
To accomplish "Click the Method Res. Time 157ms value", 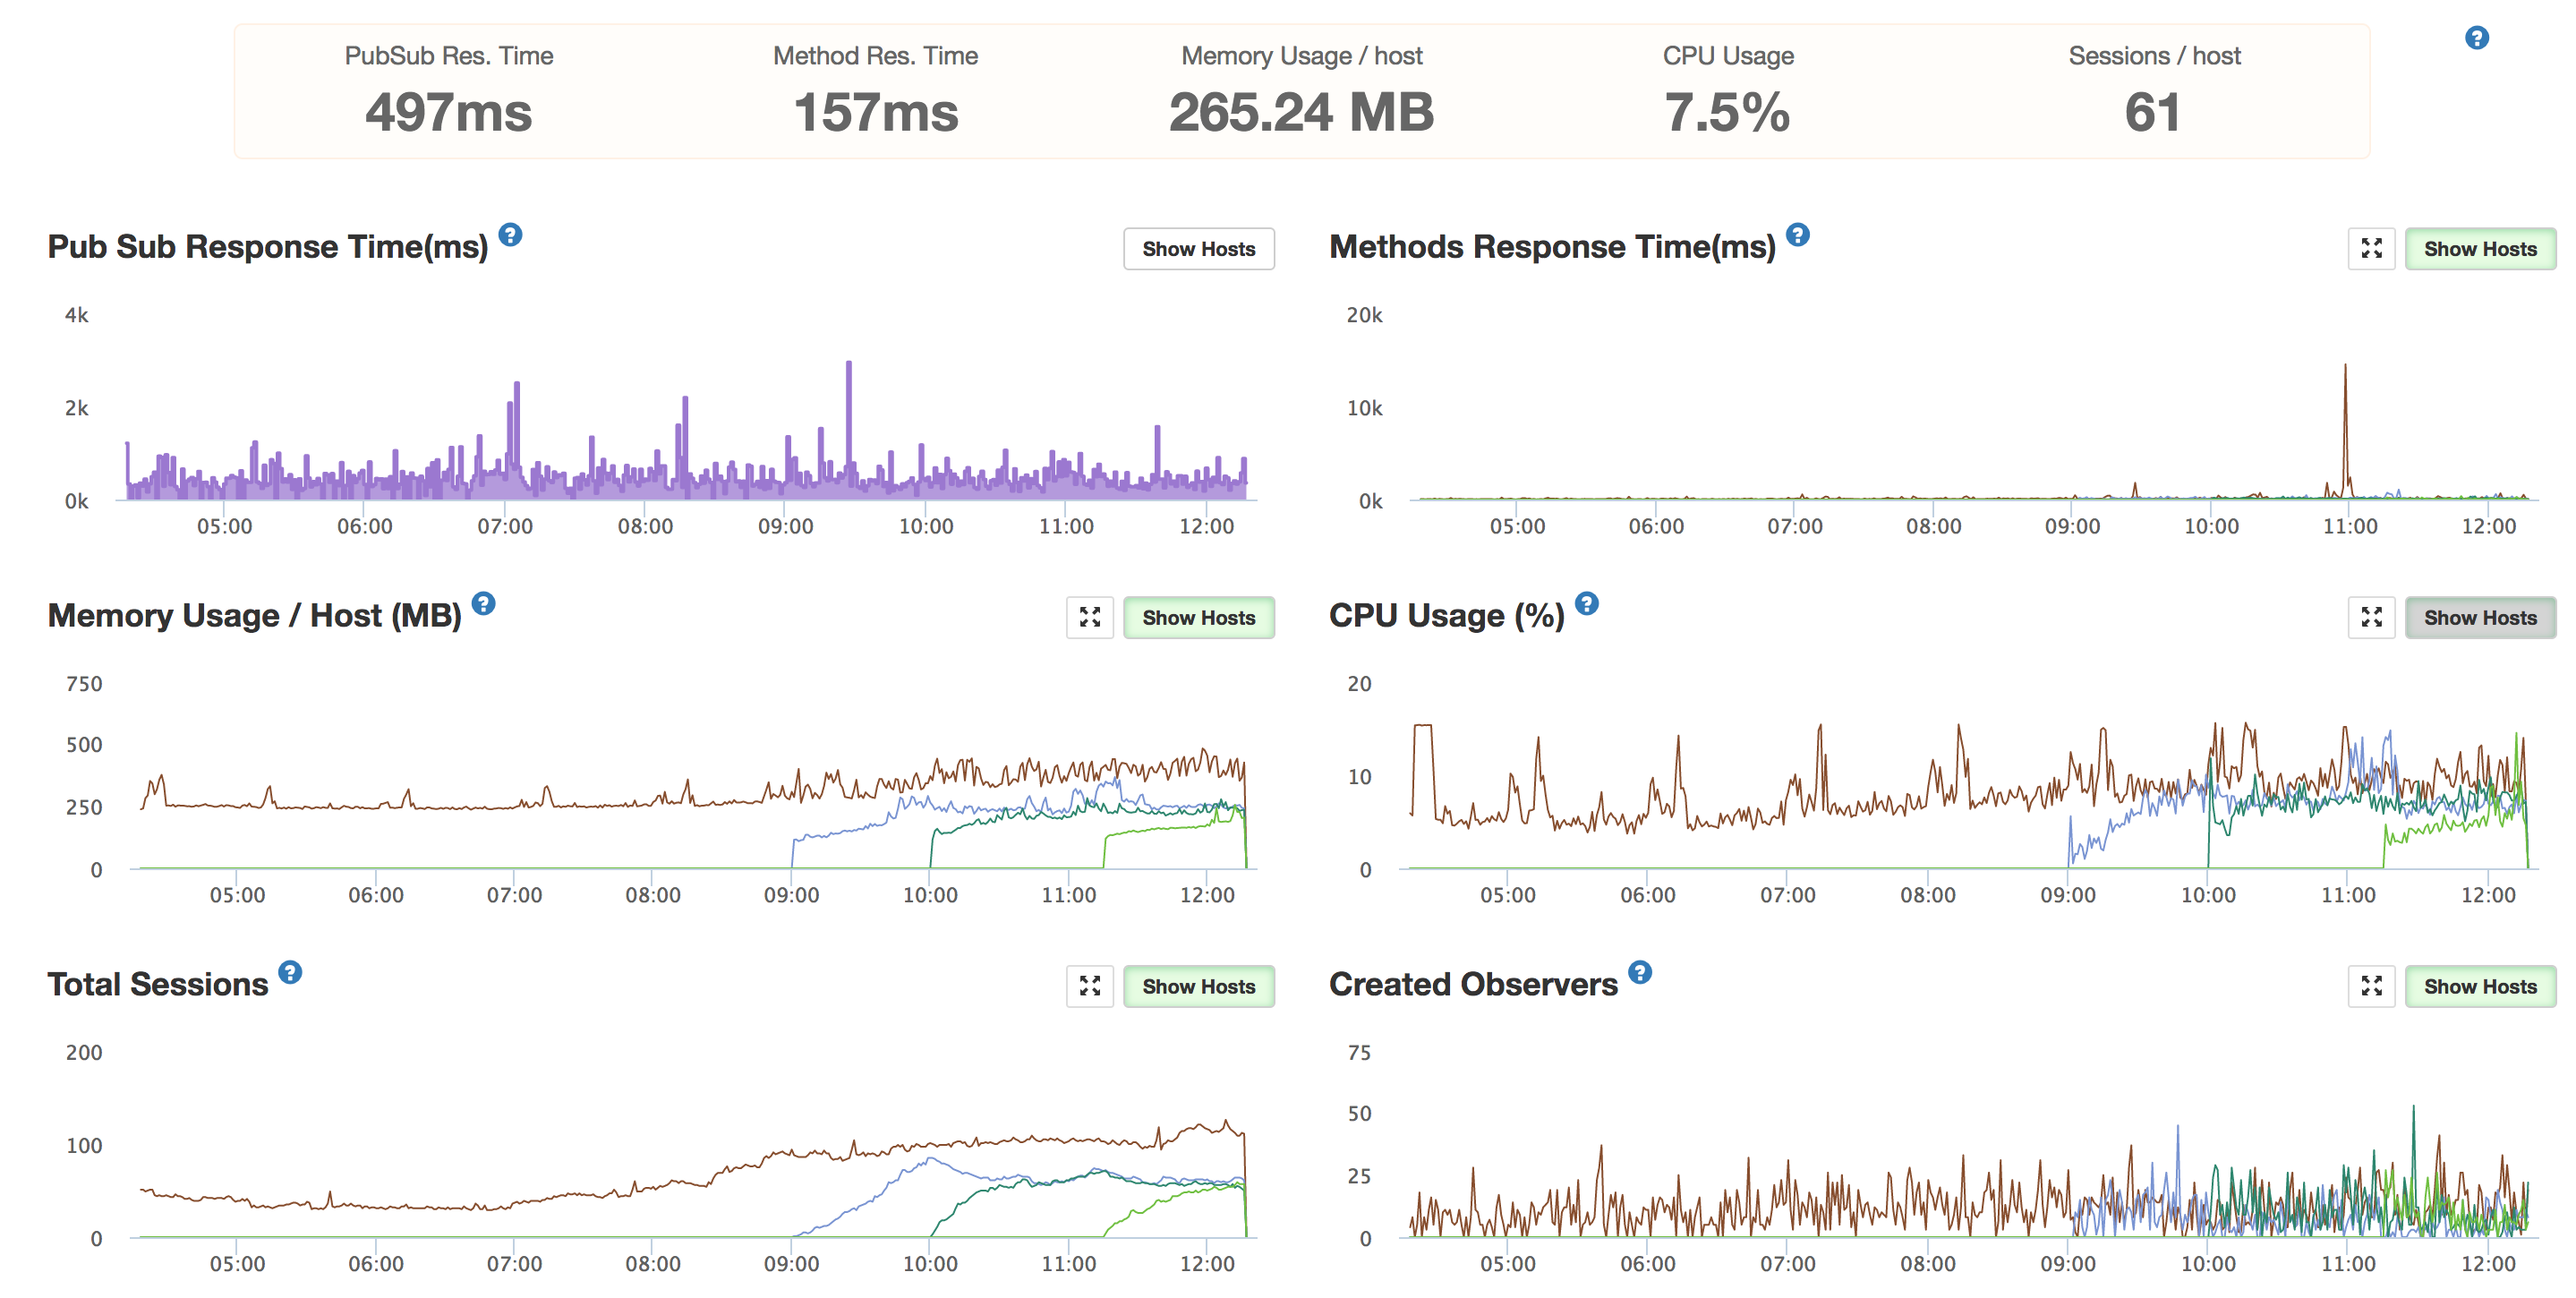I will click(875, 112).
